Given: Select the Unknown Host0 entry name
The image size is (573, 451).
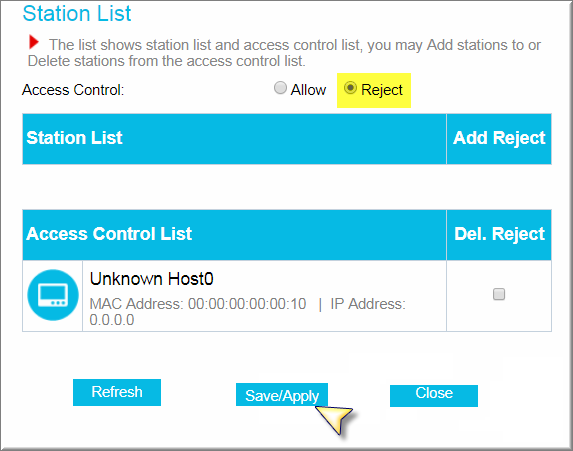Looking at the screenshot, I should [x=152, y=279].
